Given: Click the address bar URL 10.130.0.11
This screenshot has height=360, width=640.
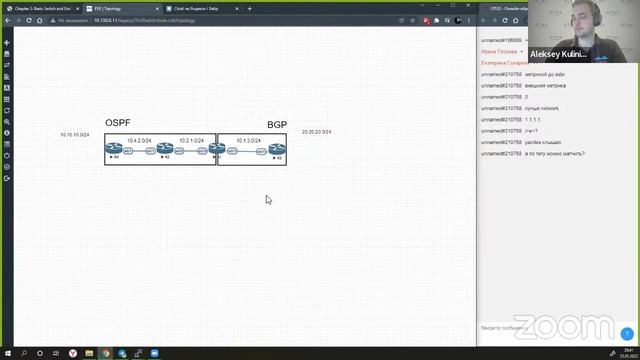Looking at the screenshot, I should coord(144,20).
